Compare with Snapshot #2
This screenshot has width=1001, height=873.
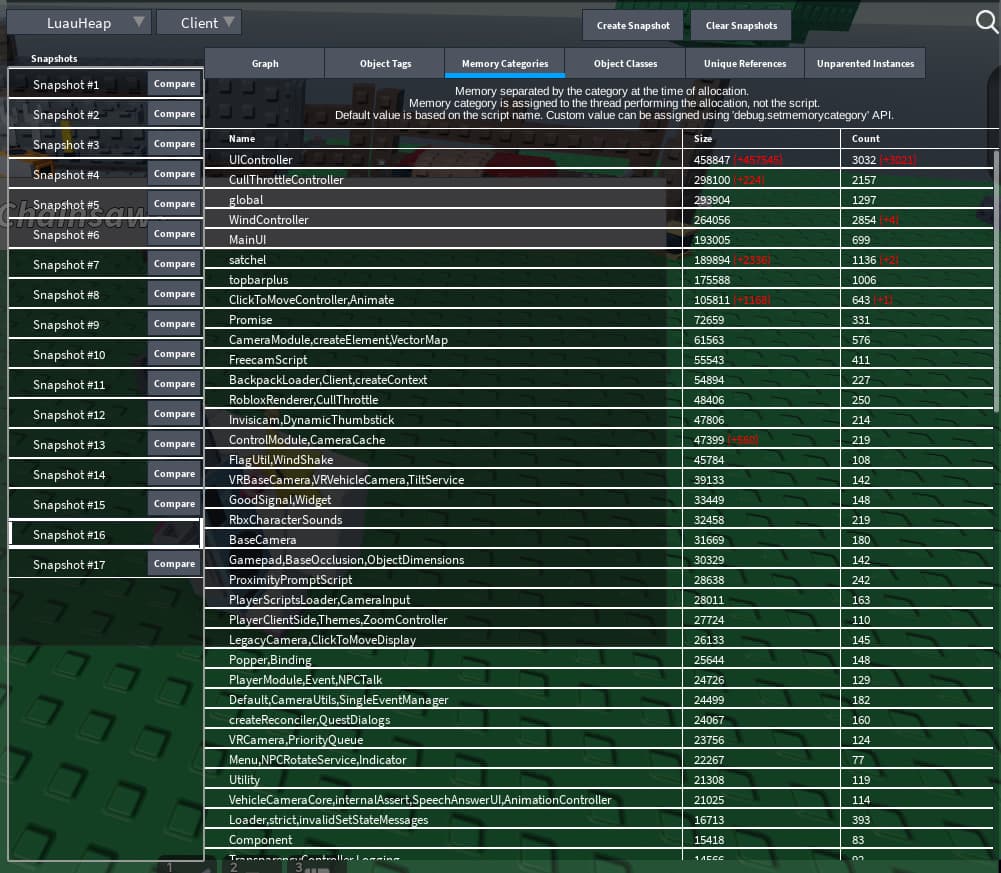click(174, 114)
